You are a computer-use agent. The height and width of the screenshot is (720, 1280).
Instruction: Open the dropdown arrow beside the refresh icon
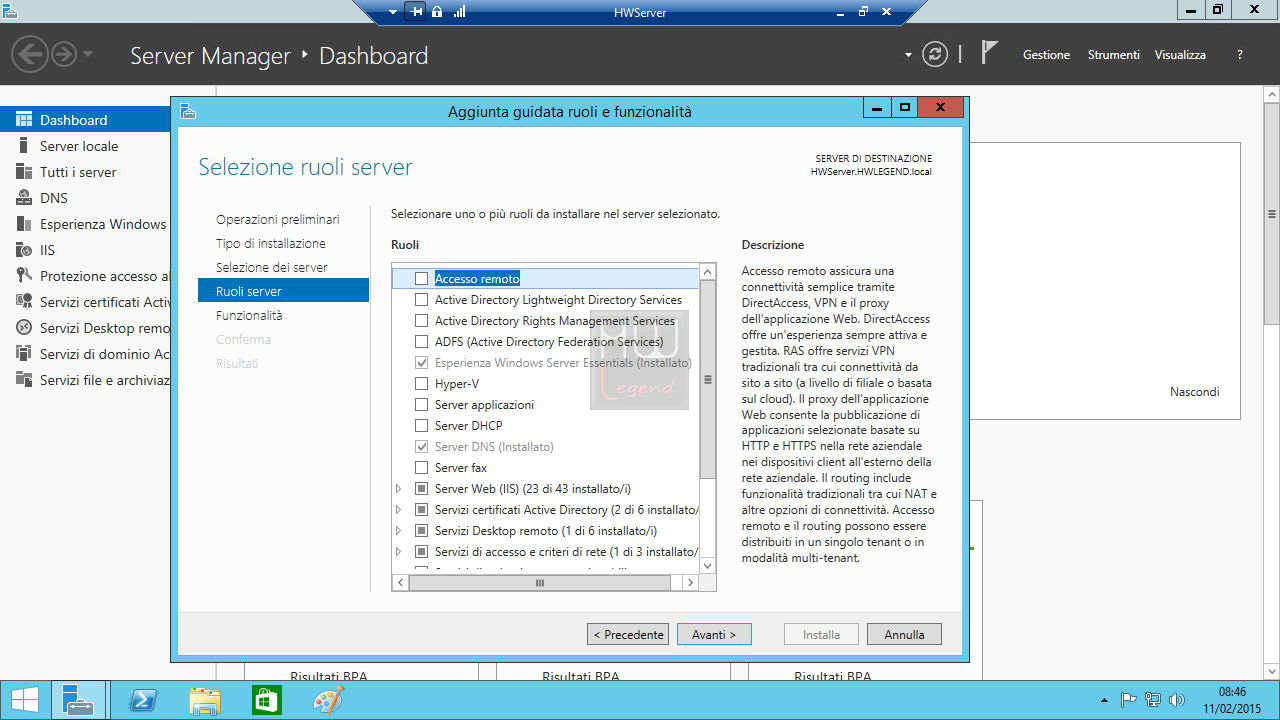(x=908, y=55)
